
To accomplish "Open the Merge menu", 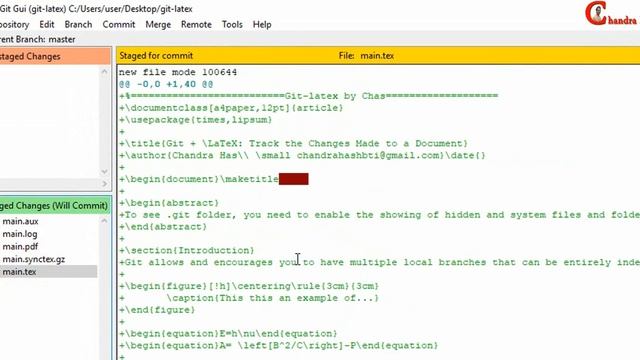I will (158, 24).
